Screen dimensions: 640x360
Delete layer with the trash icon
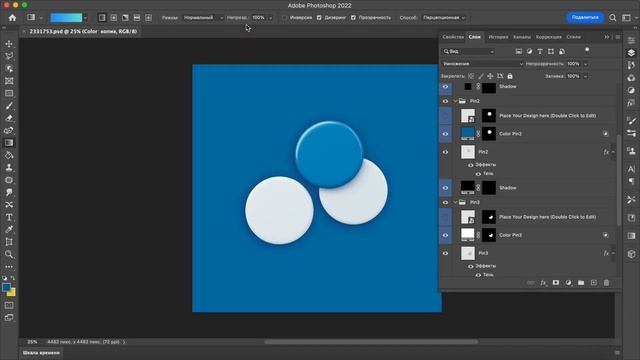pyautogui.click(x=606, y=283)
